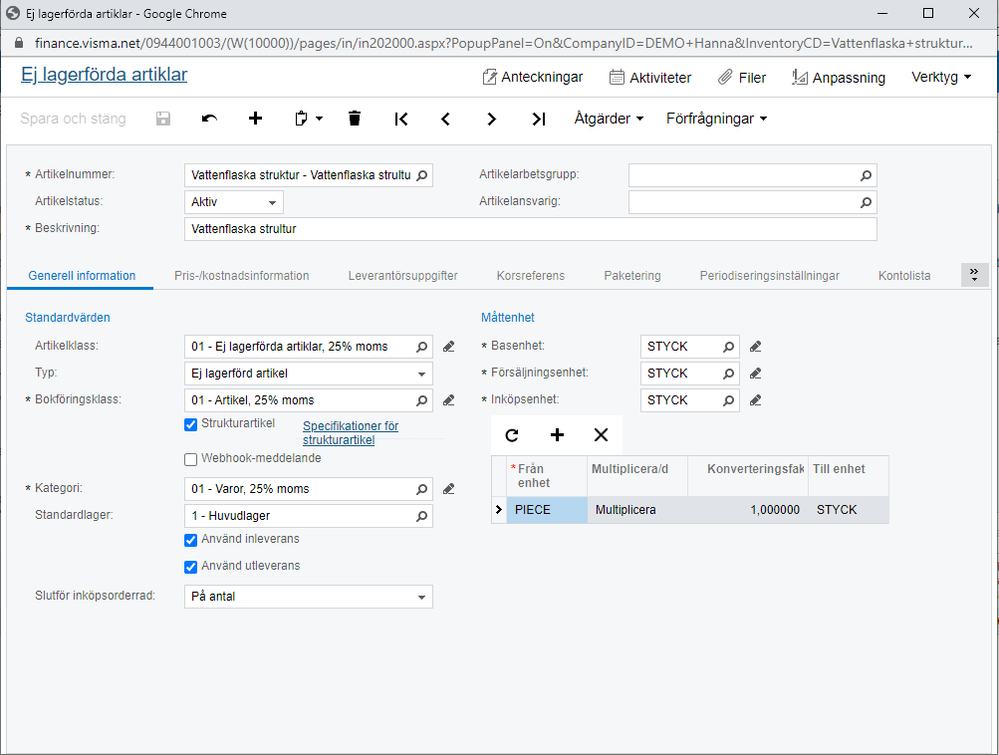The width and height of the screenshot is (999, 755).
Task: Open the Åtgärder menu
Action: pyautogui.click(x=609, y=119)
